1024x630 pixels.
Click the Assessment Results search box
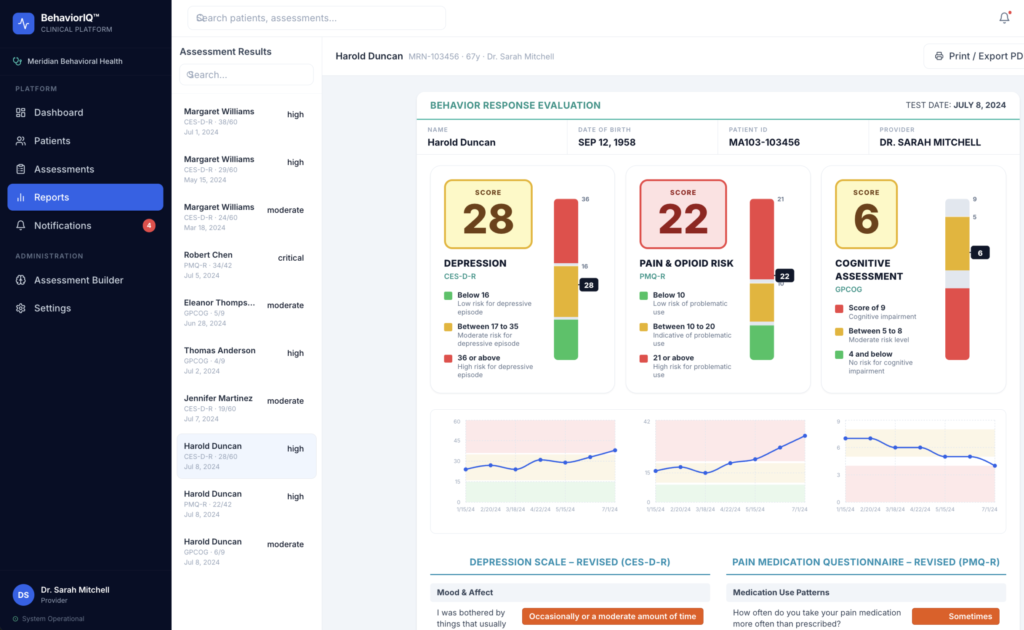tap(246, 74)
